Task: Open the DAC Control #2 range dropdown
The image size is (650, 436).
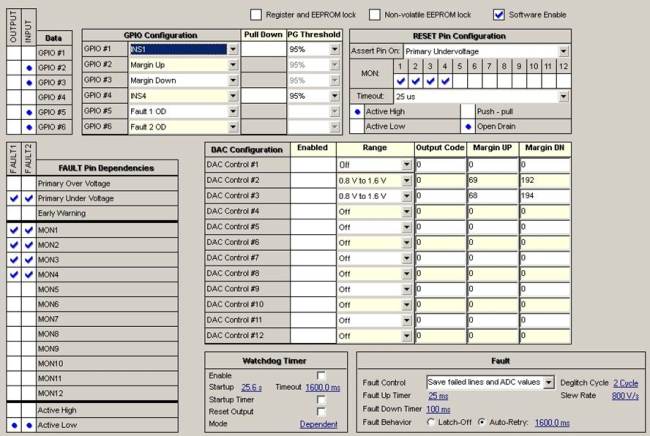Action: click(406, 180)
